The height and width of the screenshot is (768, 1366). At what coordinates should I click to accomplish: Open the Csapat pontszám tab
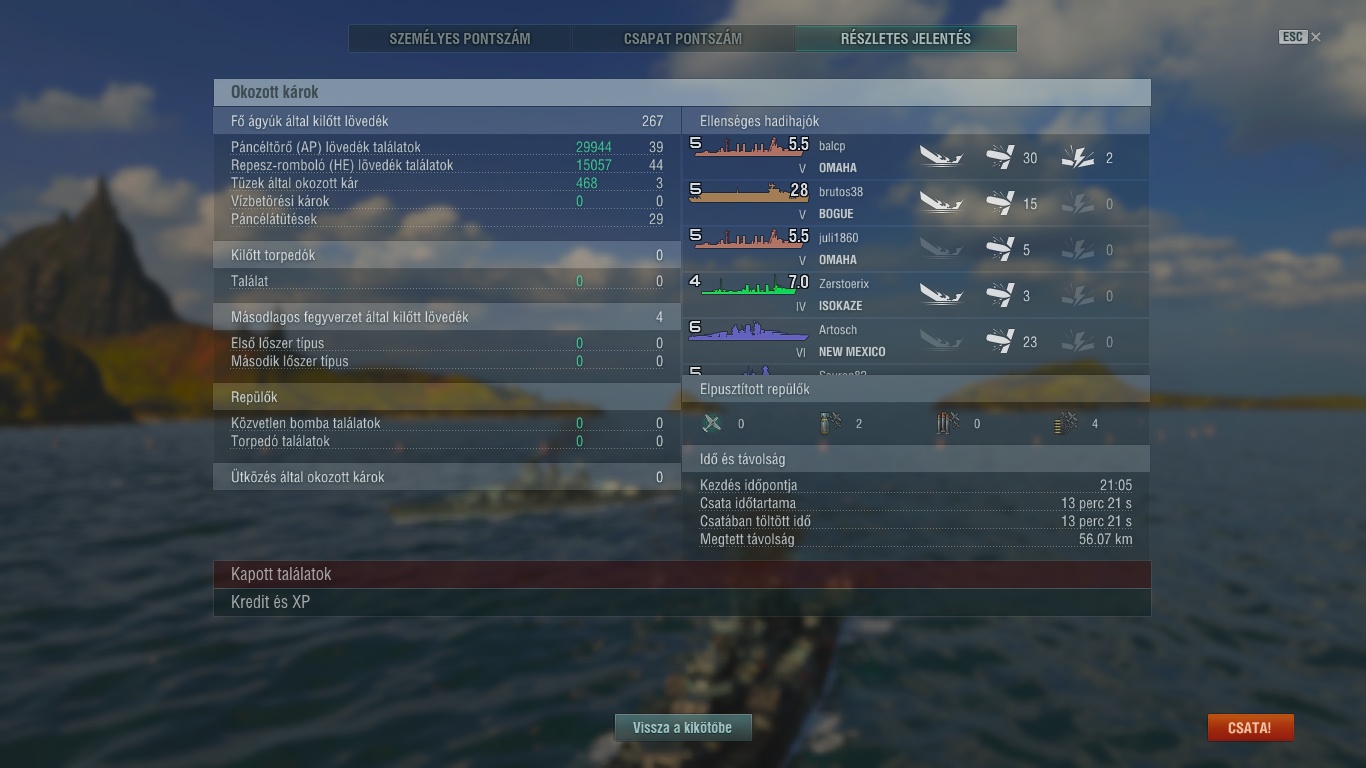(x=683, y=39)
